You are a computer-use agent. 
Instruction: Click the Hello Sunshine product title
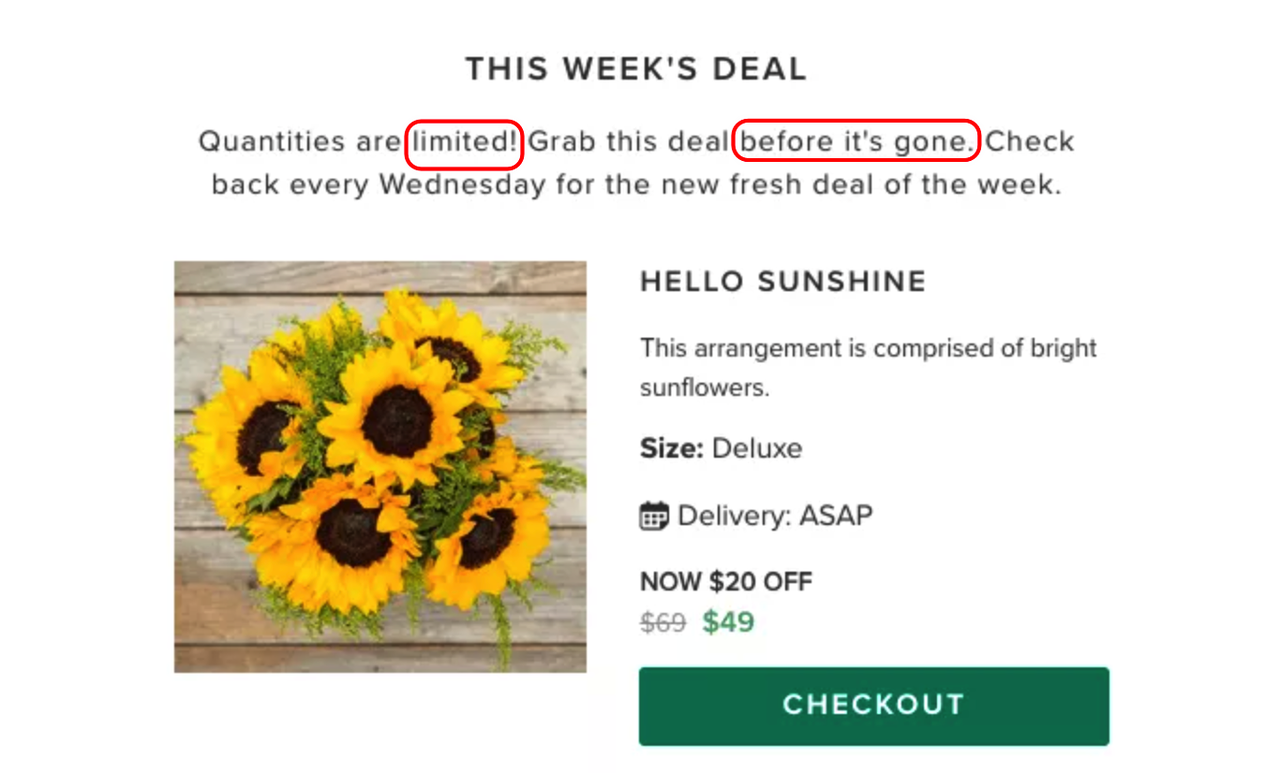tap(783, 282)
